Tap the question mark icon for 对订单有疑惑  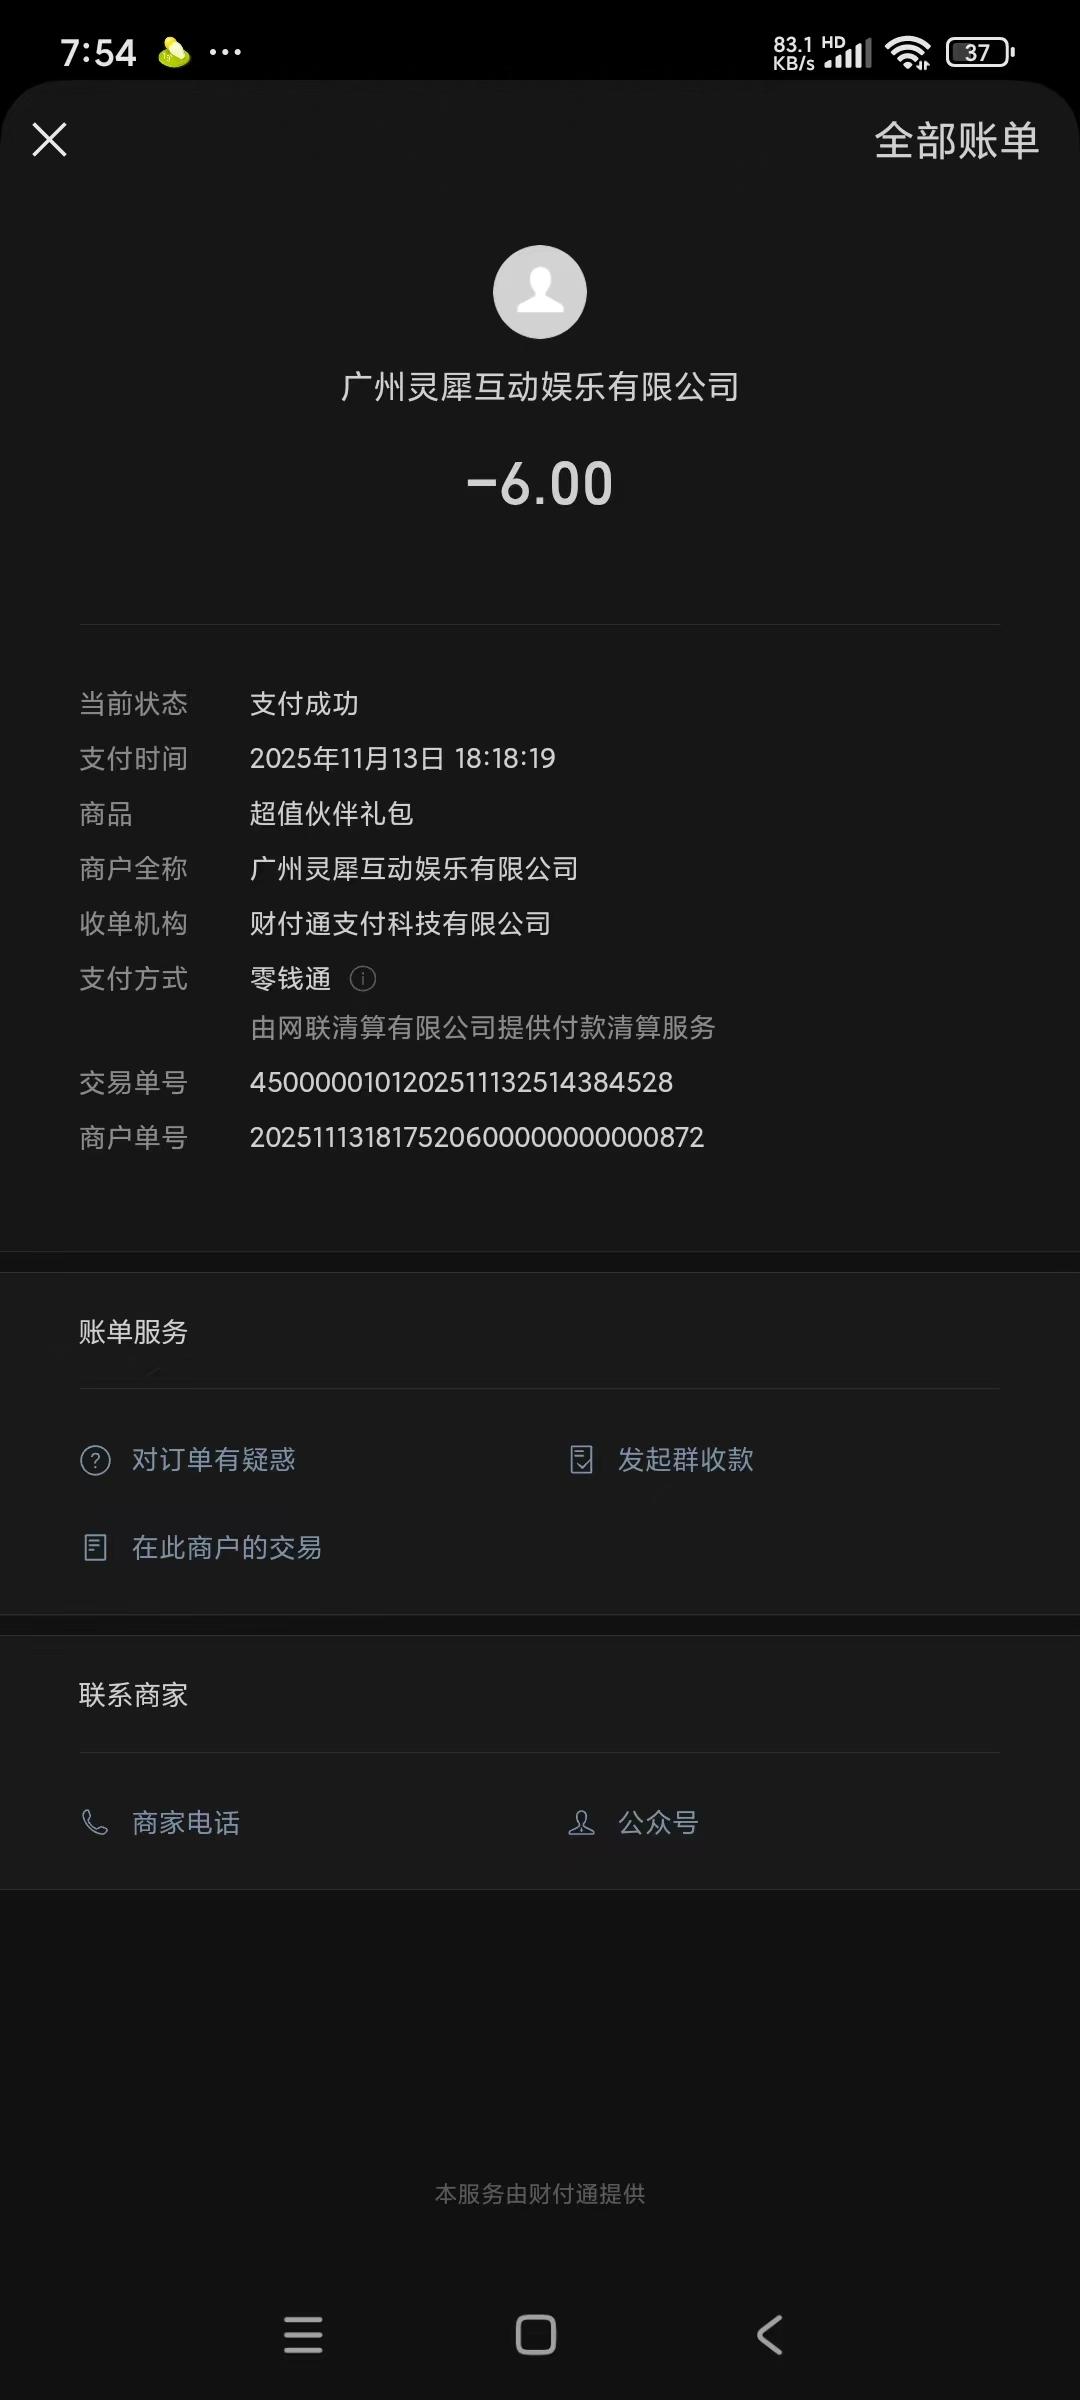[95, 1460]
